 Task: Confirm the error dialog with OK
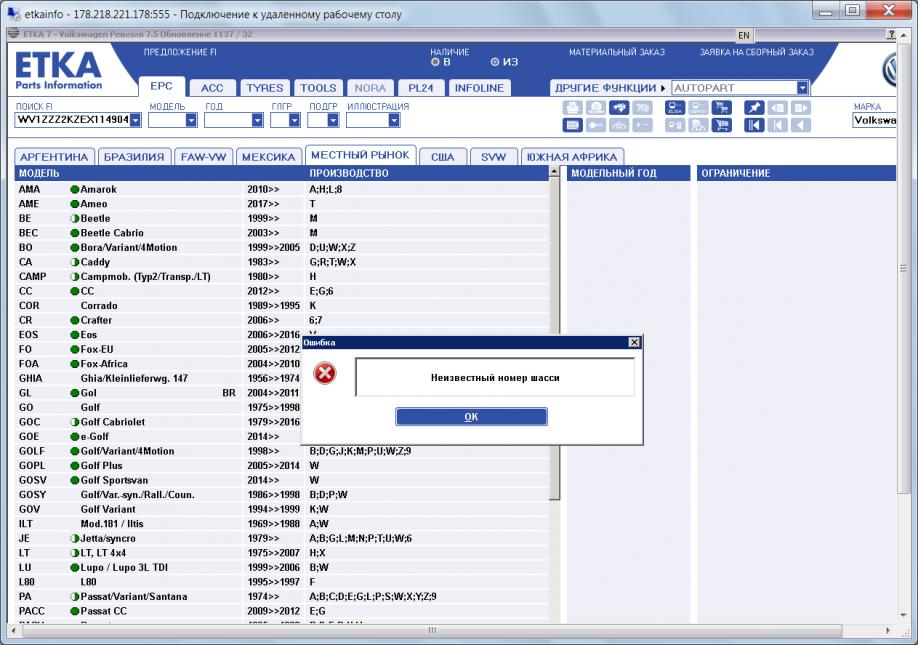tap(471, 417)
